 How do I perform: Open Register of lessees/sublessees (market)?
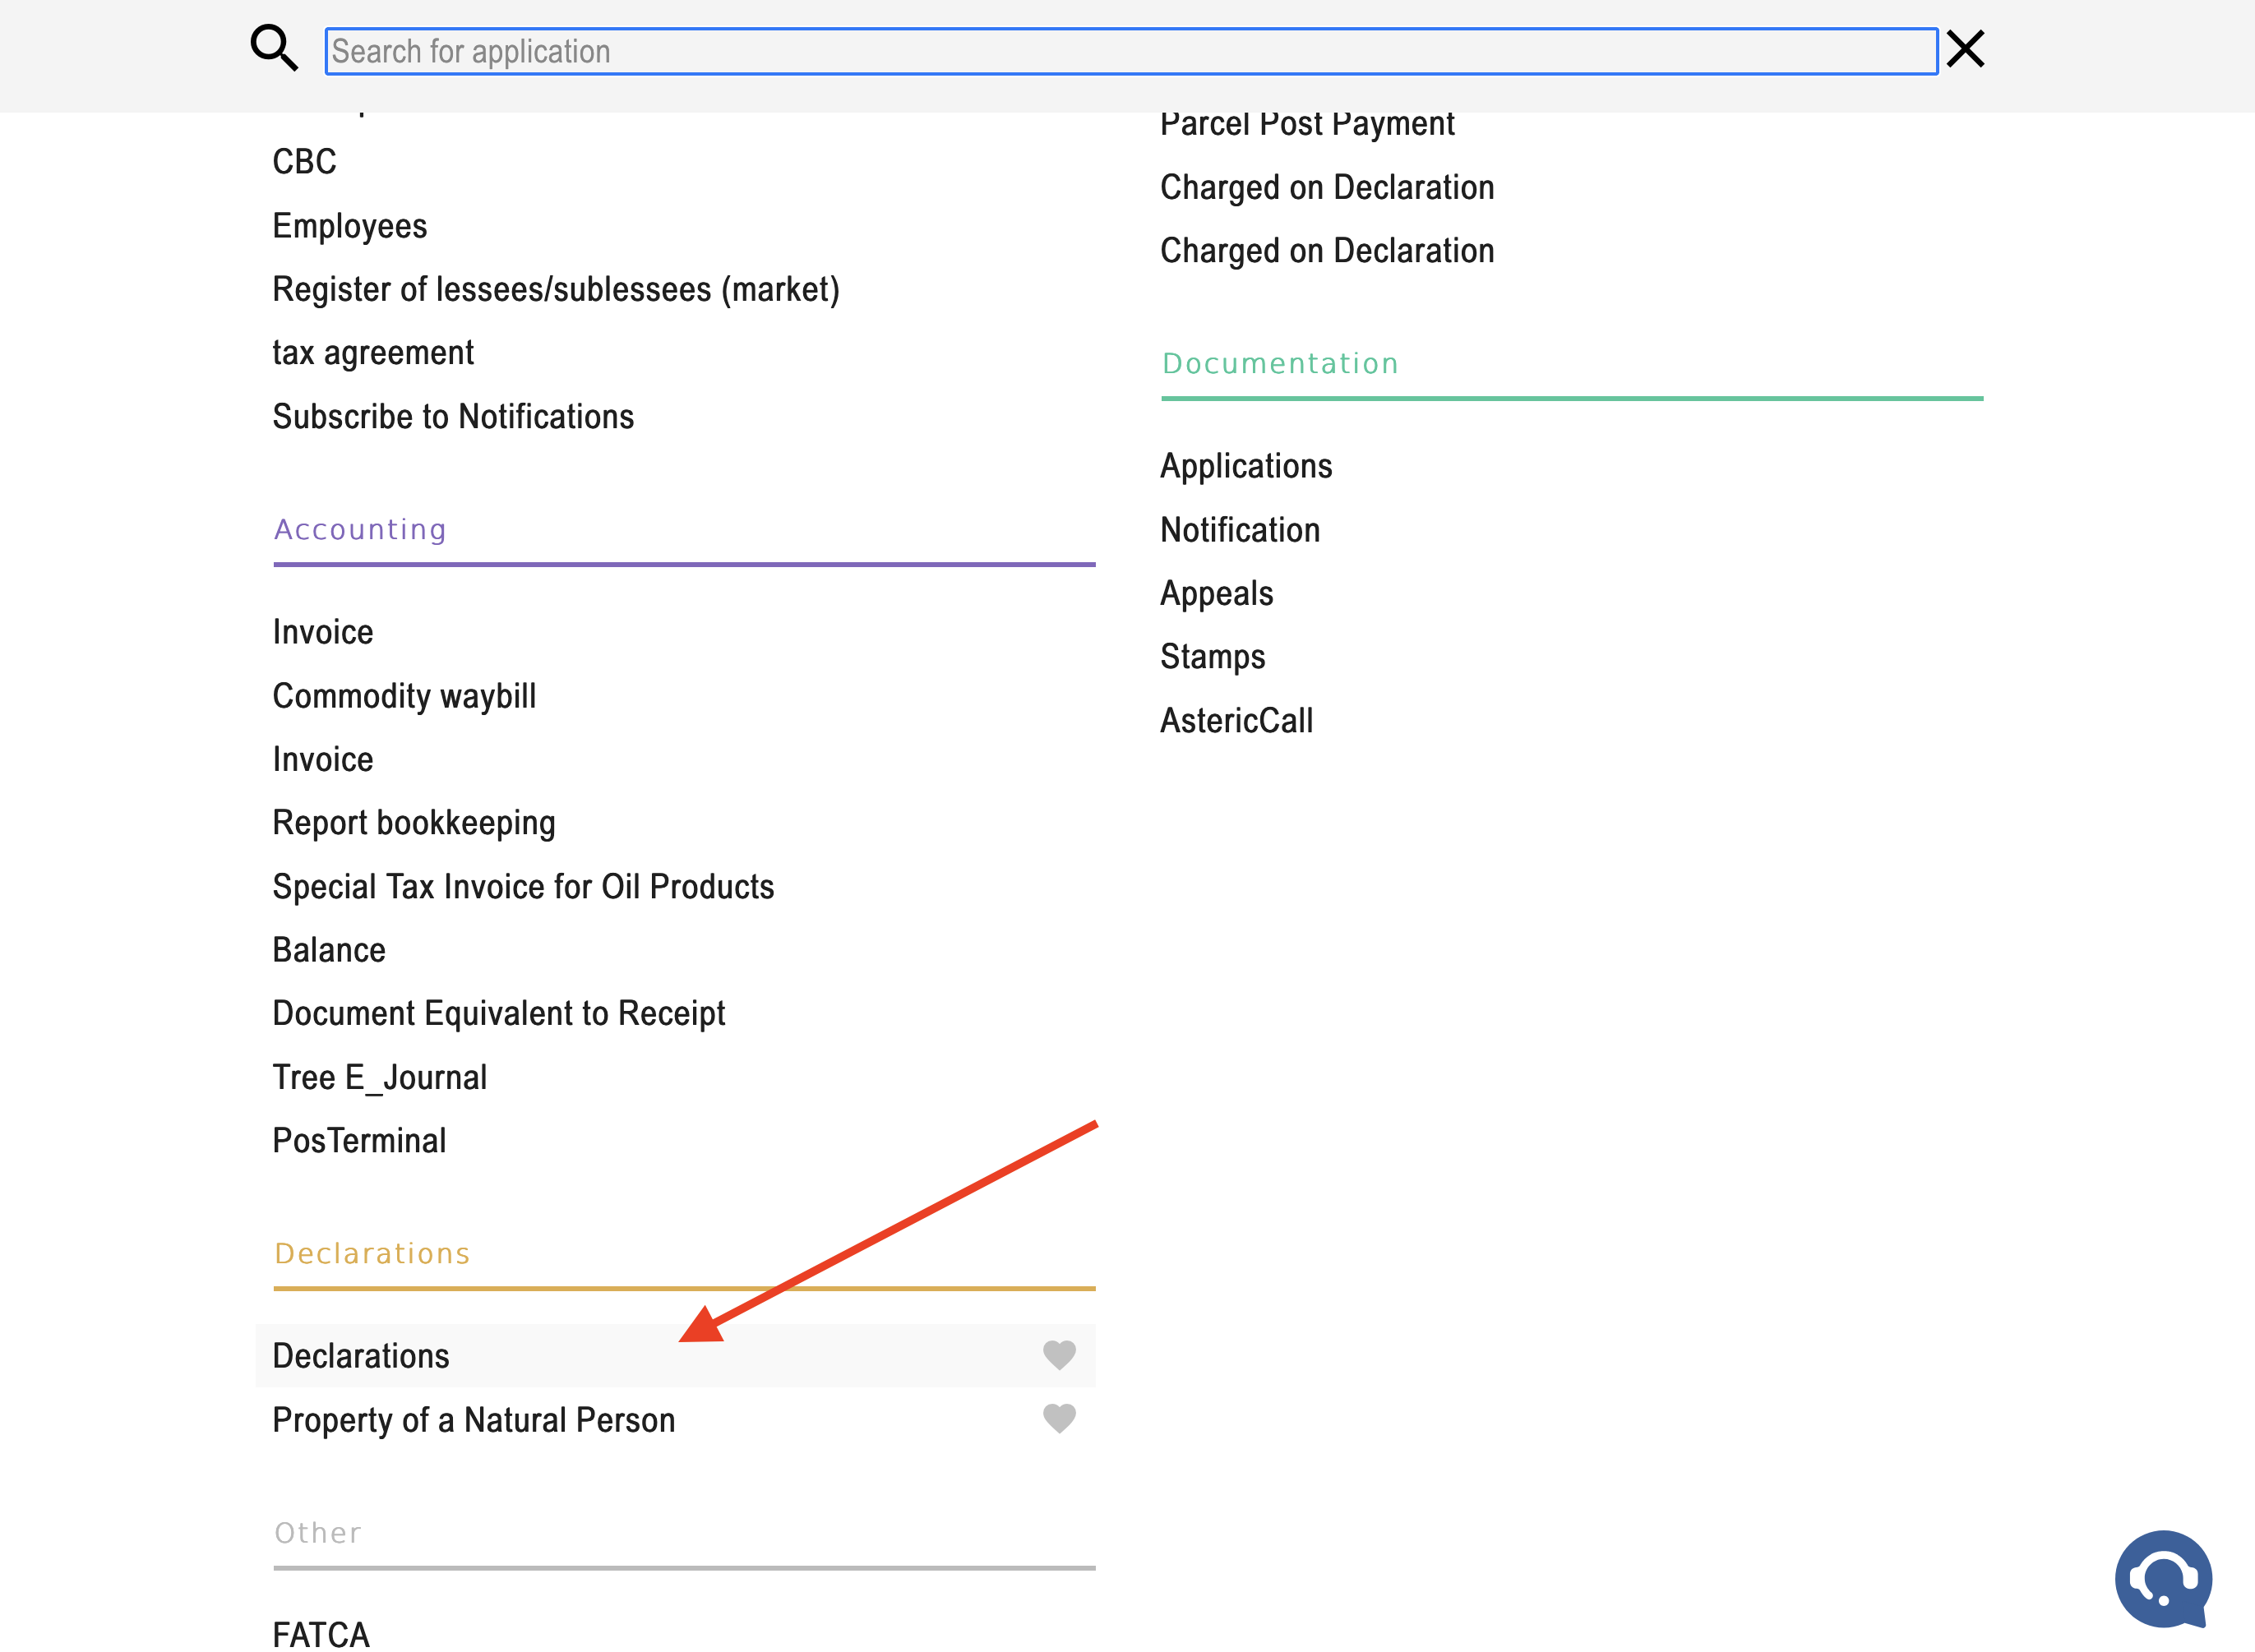pyautogui.click(x=556, y=290)
